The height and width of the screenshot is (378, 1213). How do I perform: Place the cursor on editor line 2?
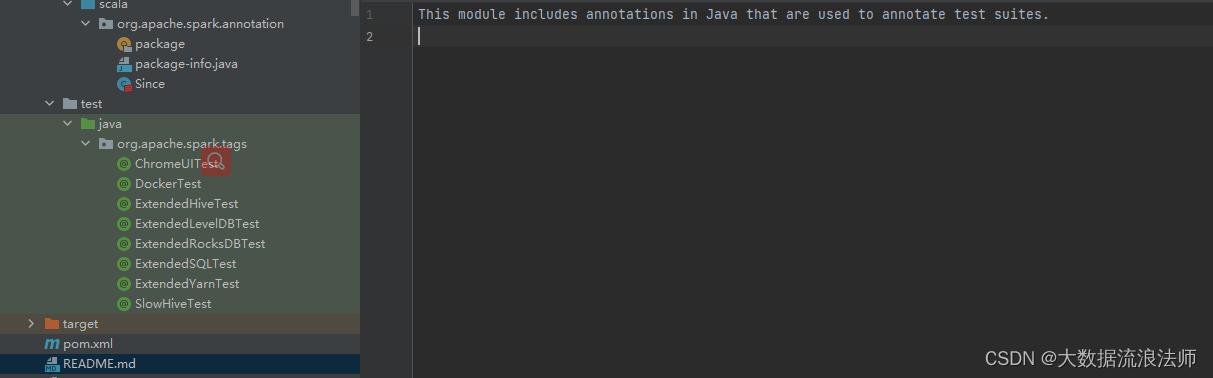810,36
